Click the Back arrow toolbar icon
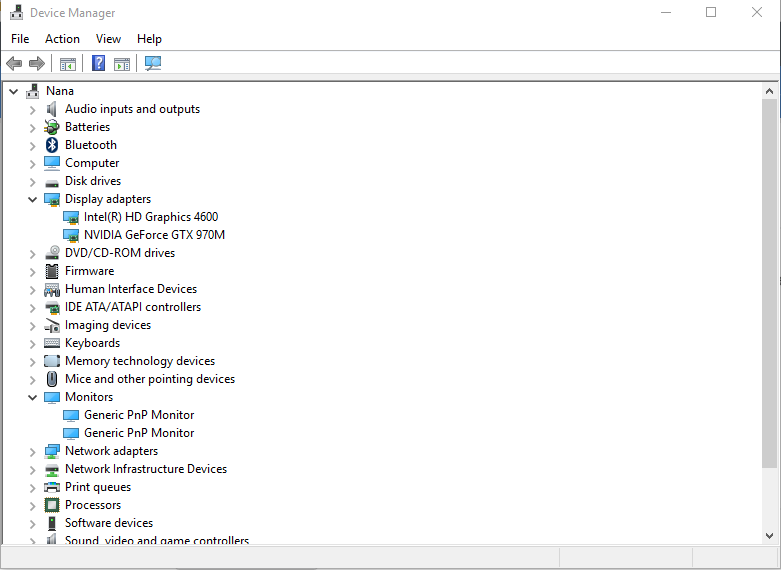 [14, 63]
